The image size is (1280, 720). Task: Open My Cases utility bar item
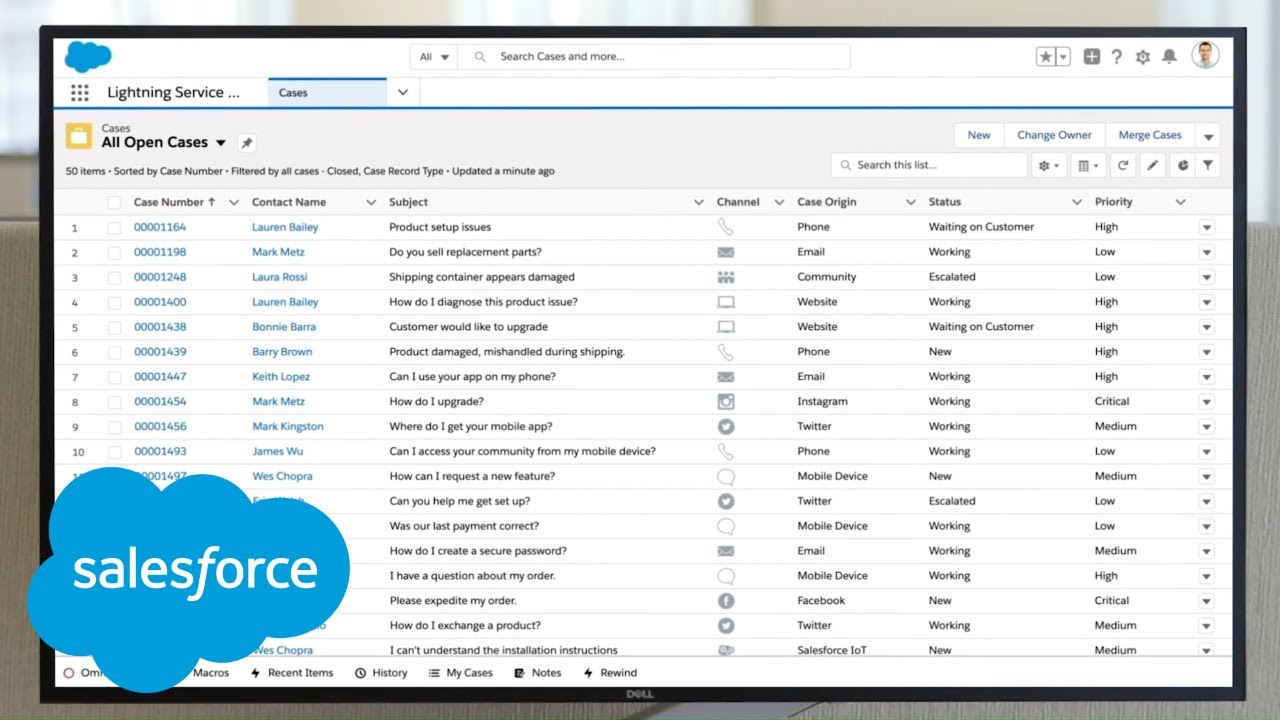pyautogui.click(x=461, y=673)
